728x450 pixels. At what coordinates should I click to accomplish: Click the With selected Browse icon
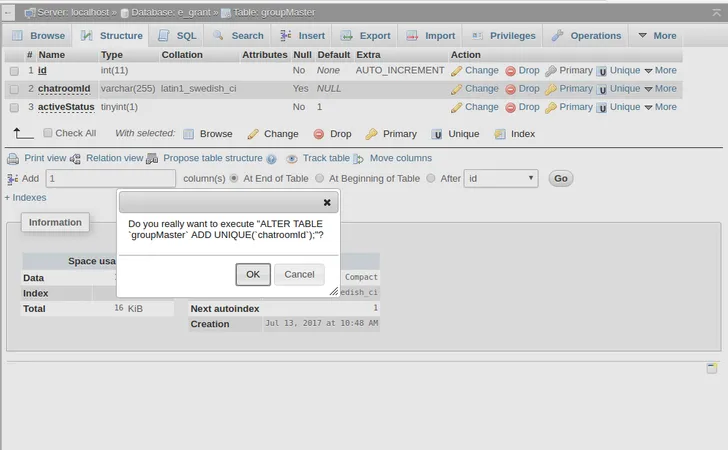pos(188,134)
